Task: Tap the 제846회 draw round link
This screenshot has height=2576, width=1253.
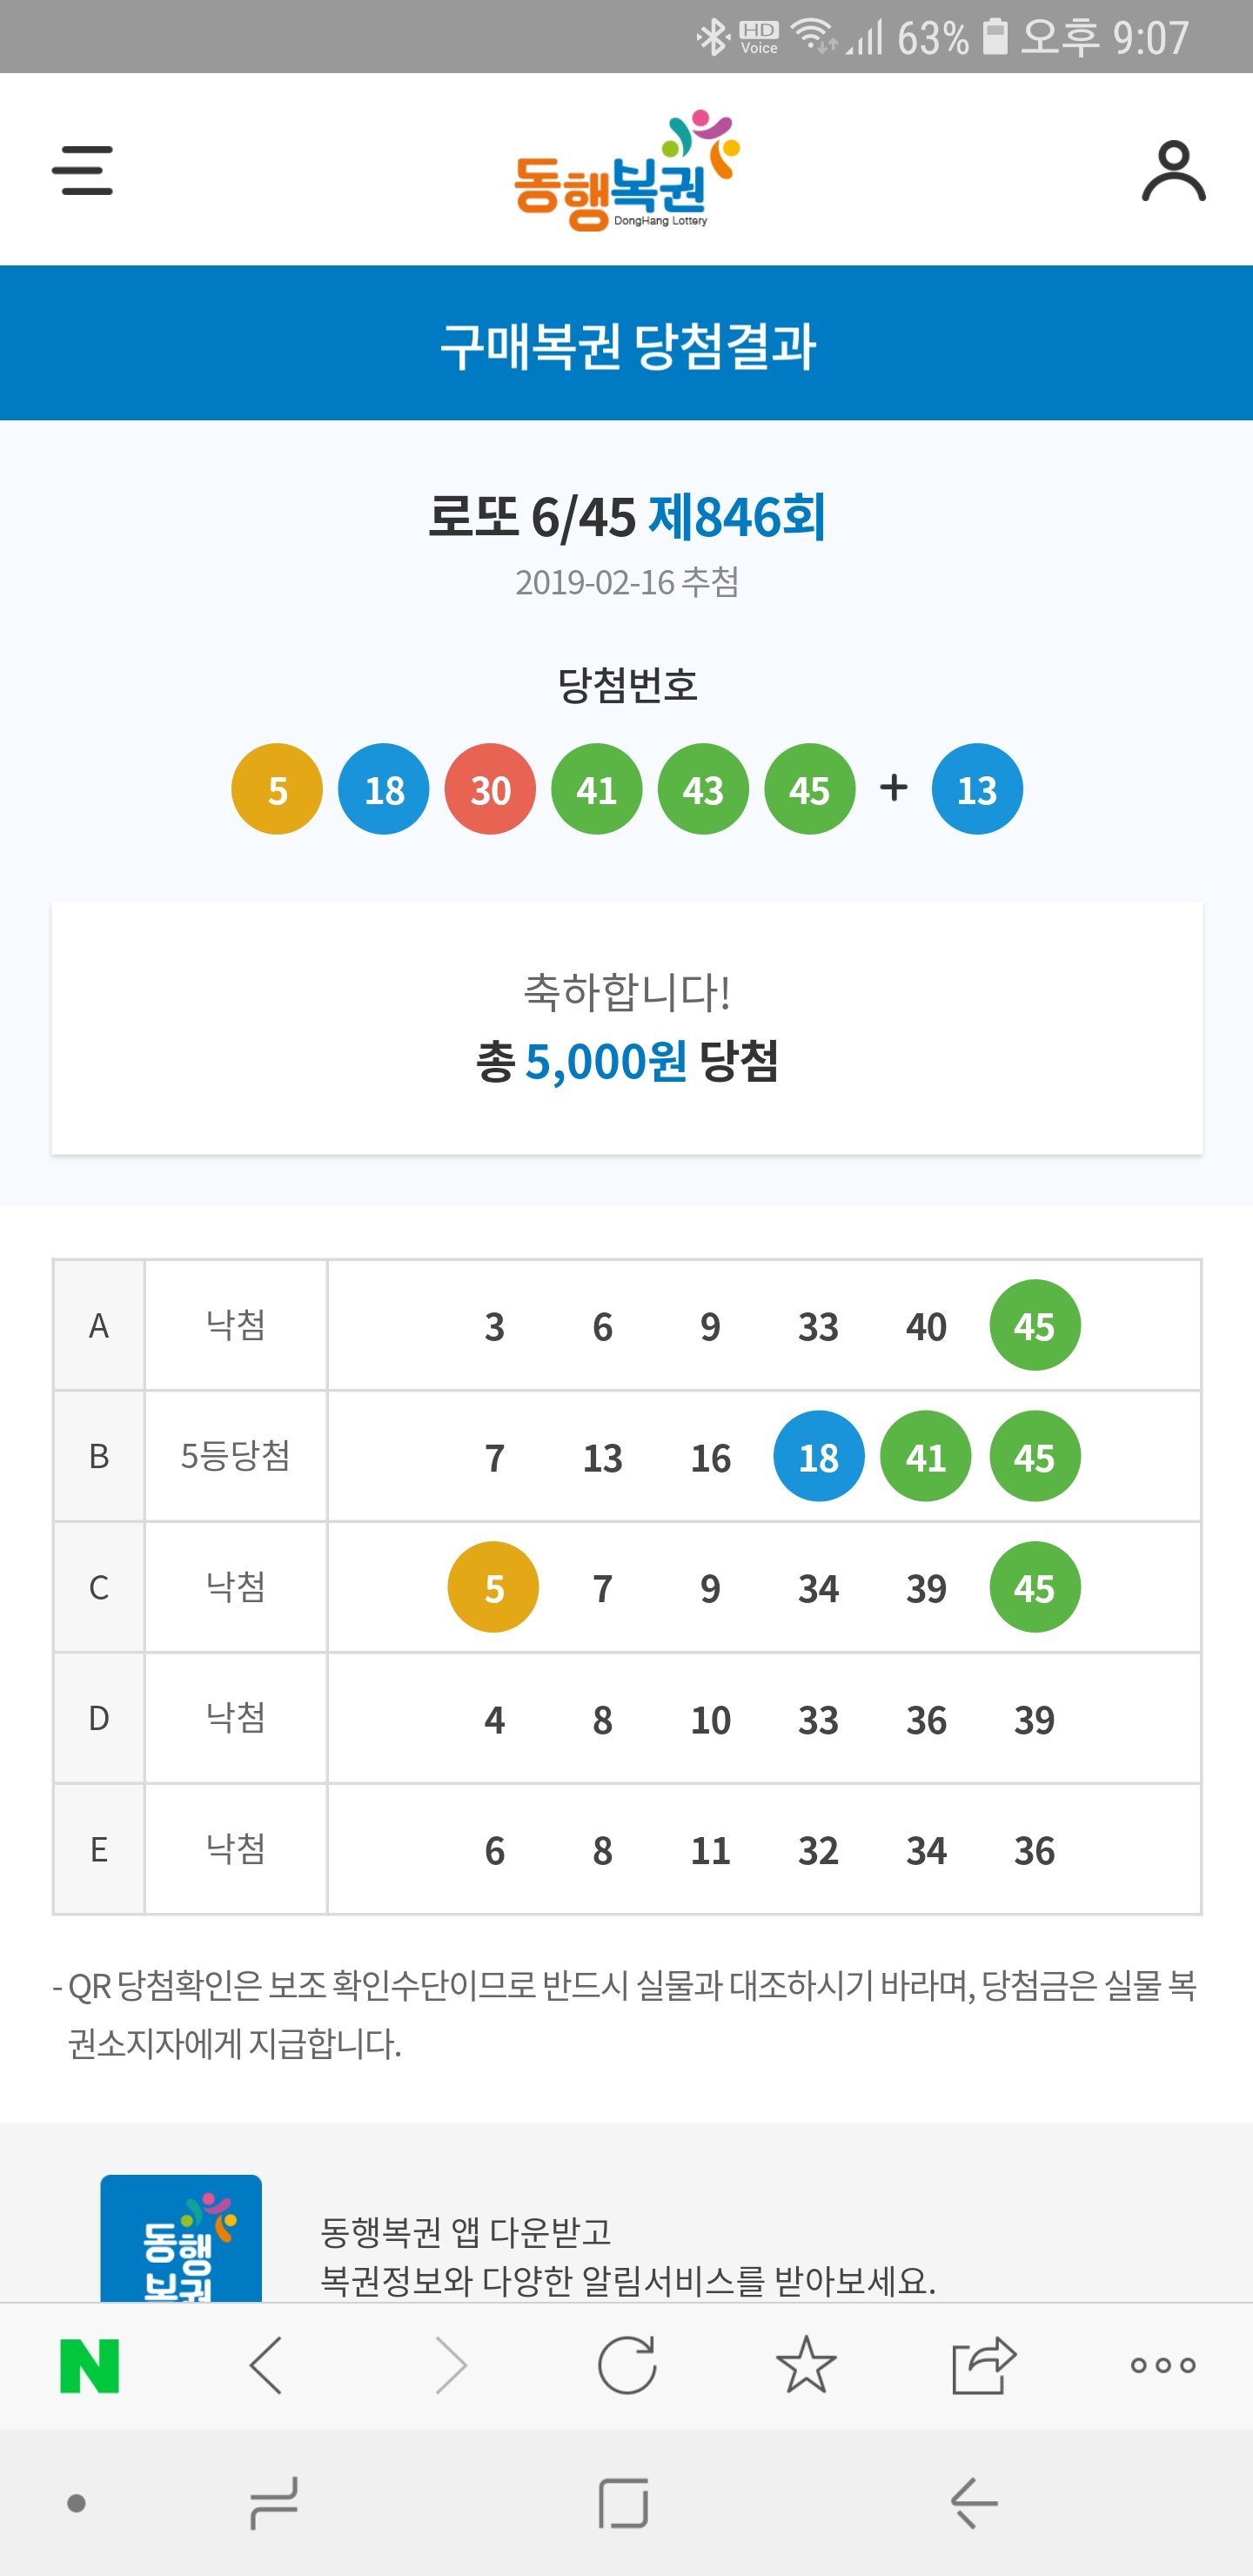Action: 737,517
